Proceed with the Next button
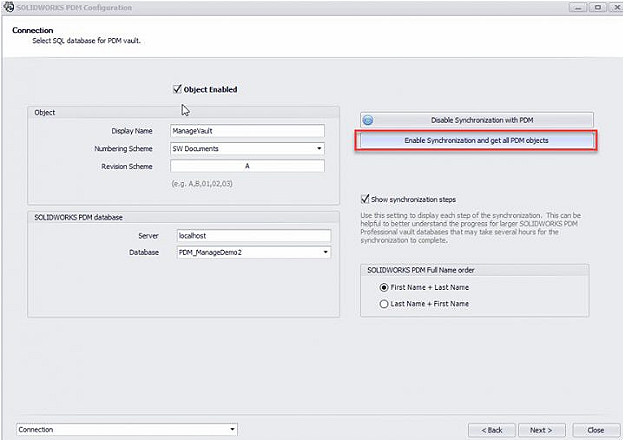 (x=541, y=430)
